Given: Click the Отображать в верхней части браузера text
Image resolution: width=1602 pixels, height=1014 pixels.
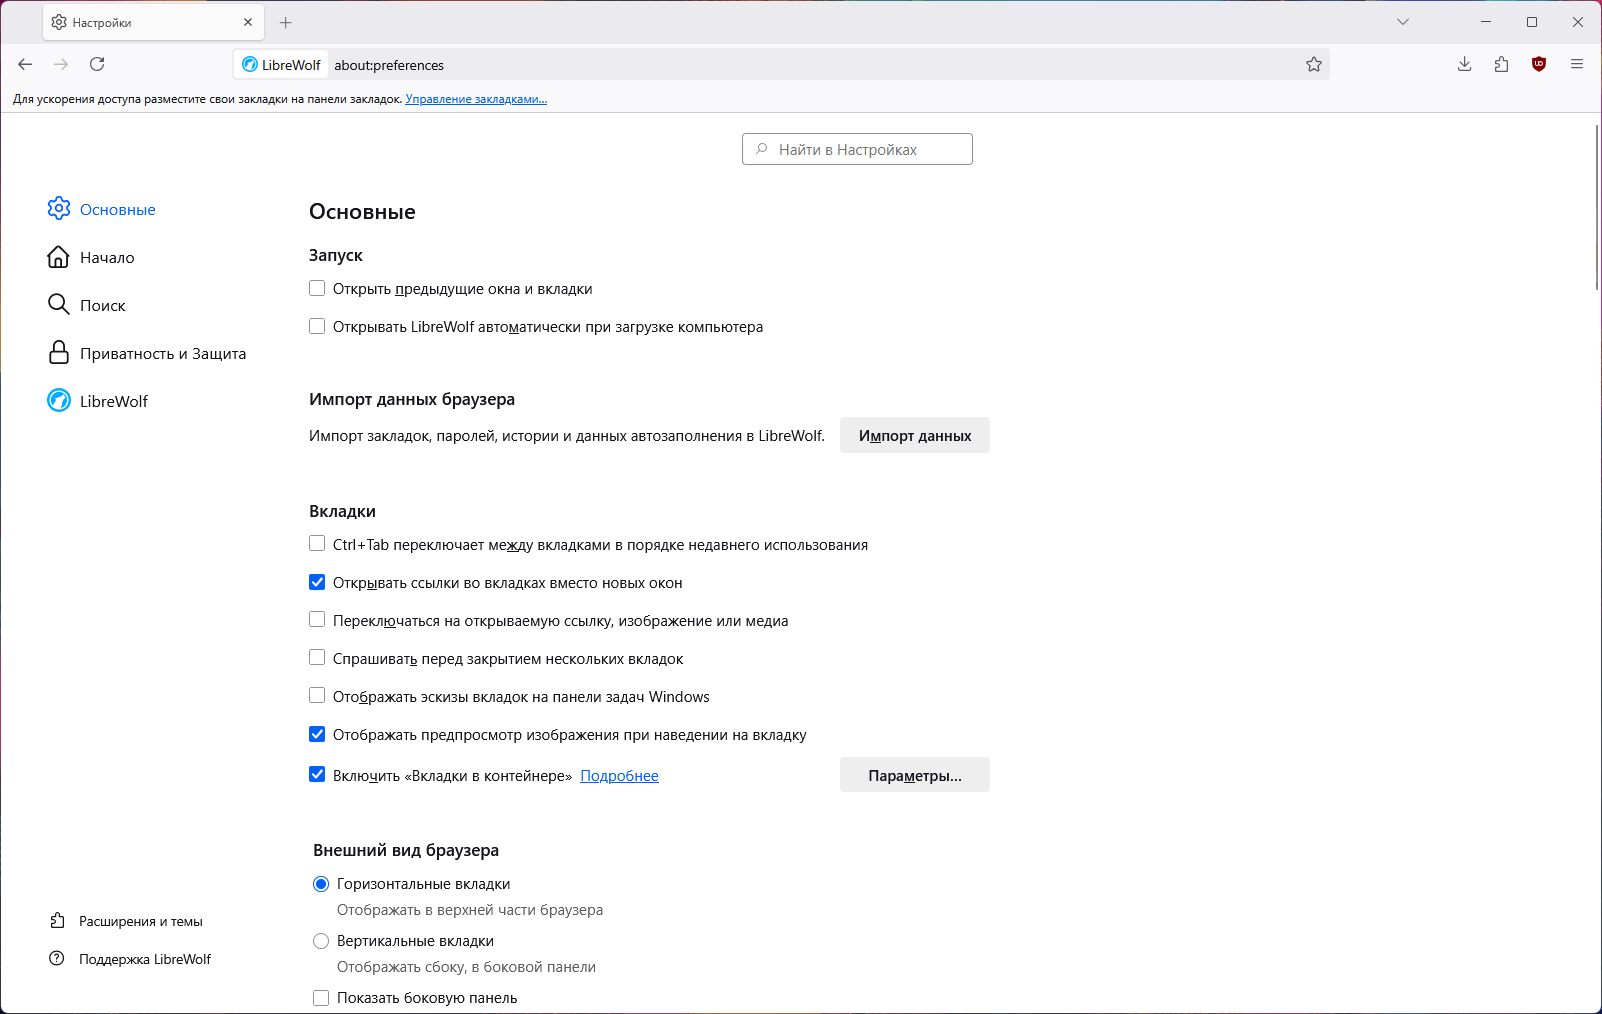Looking at the screenshot, I should click(470, 910).
